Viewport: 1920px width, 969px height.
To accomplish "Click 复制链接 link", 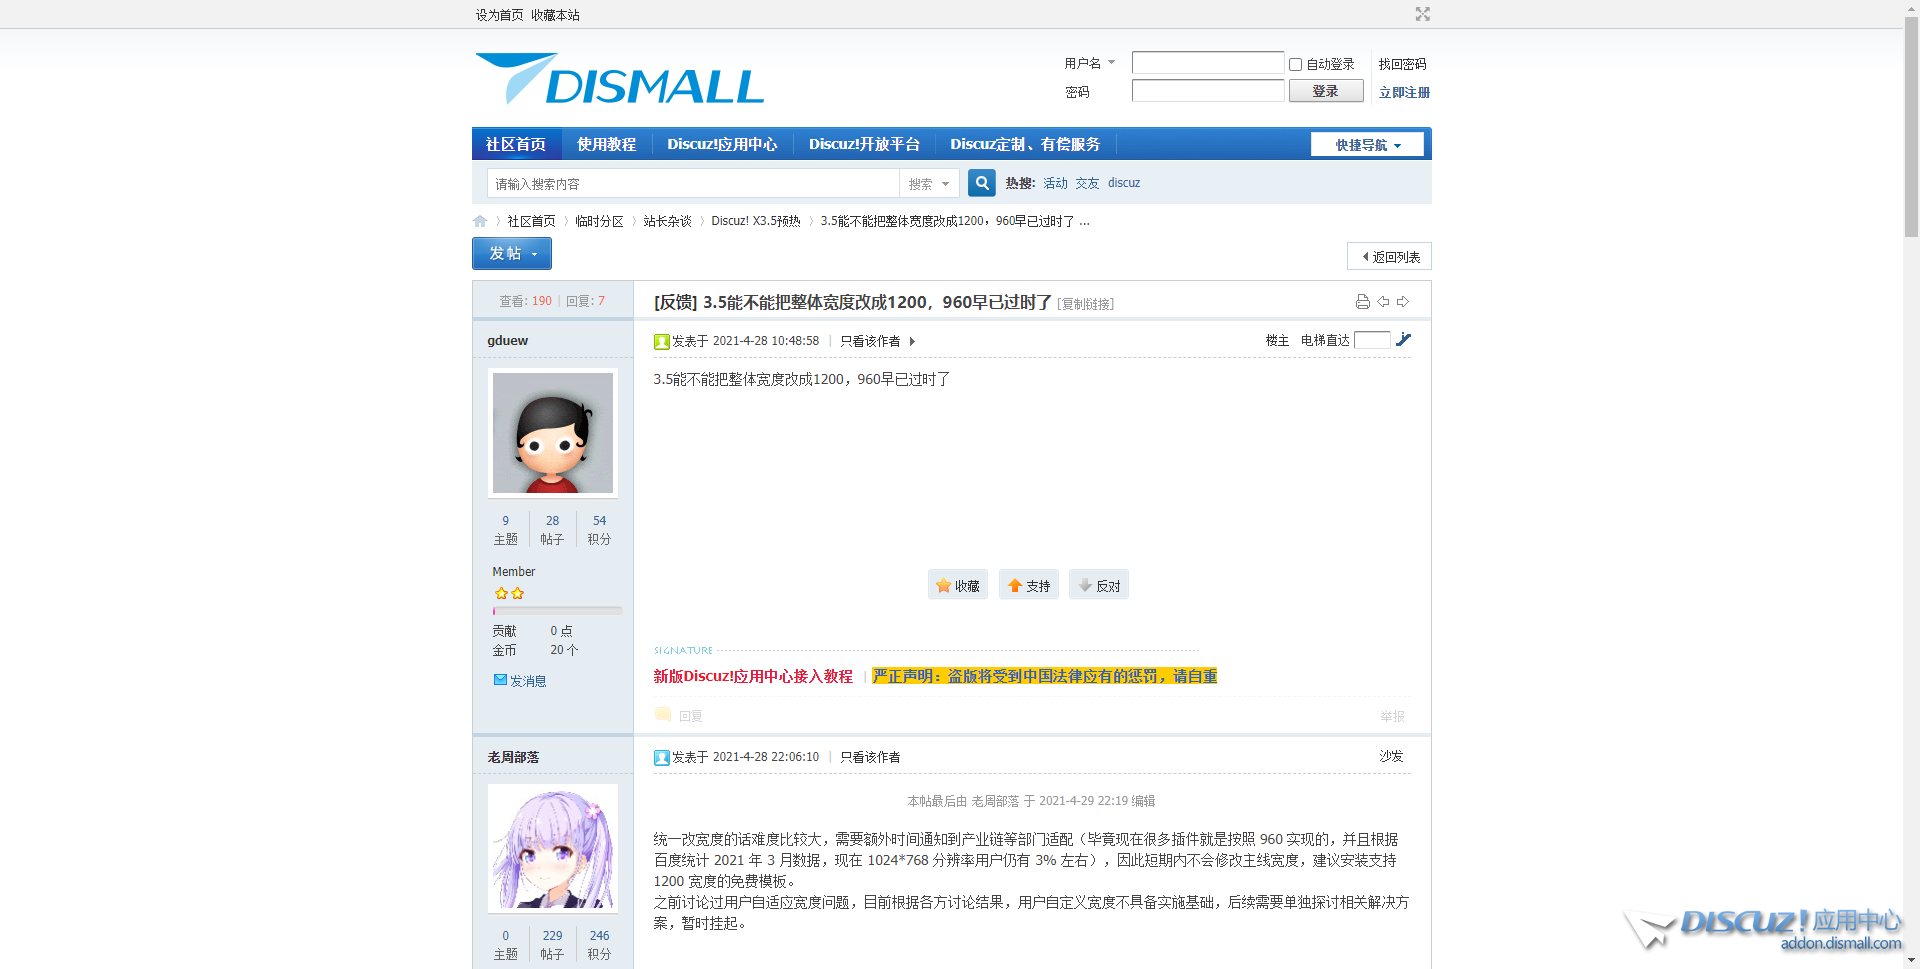I will (1085, 304).
